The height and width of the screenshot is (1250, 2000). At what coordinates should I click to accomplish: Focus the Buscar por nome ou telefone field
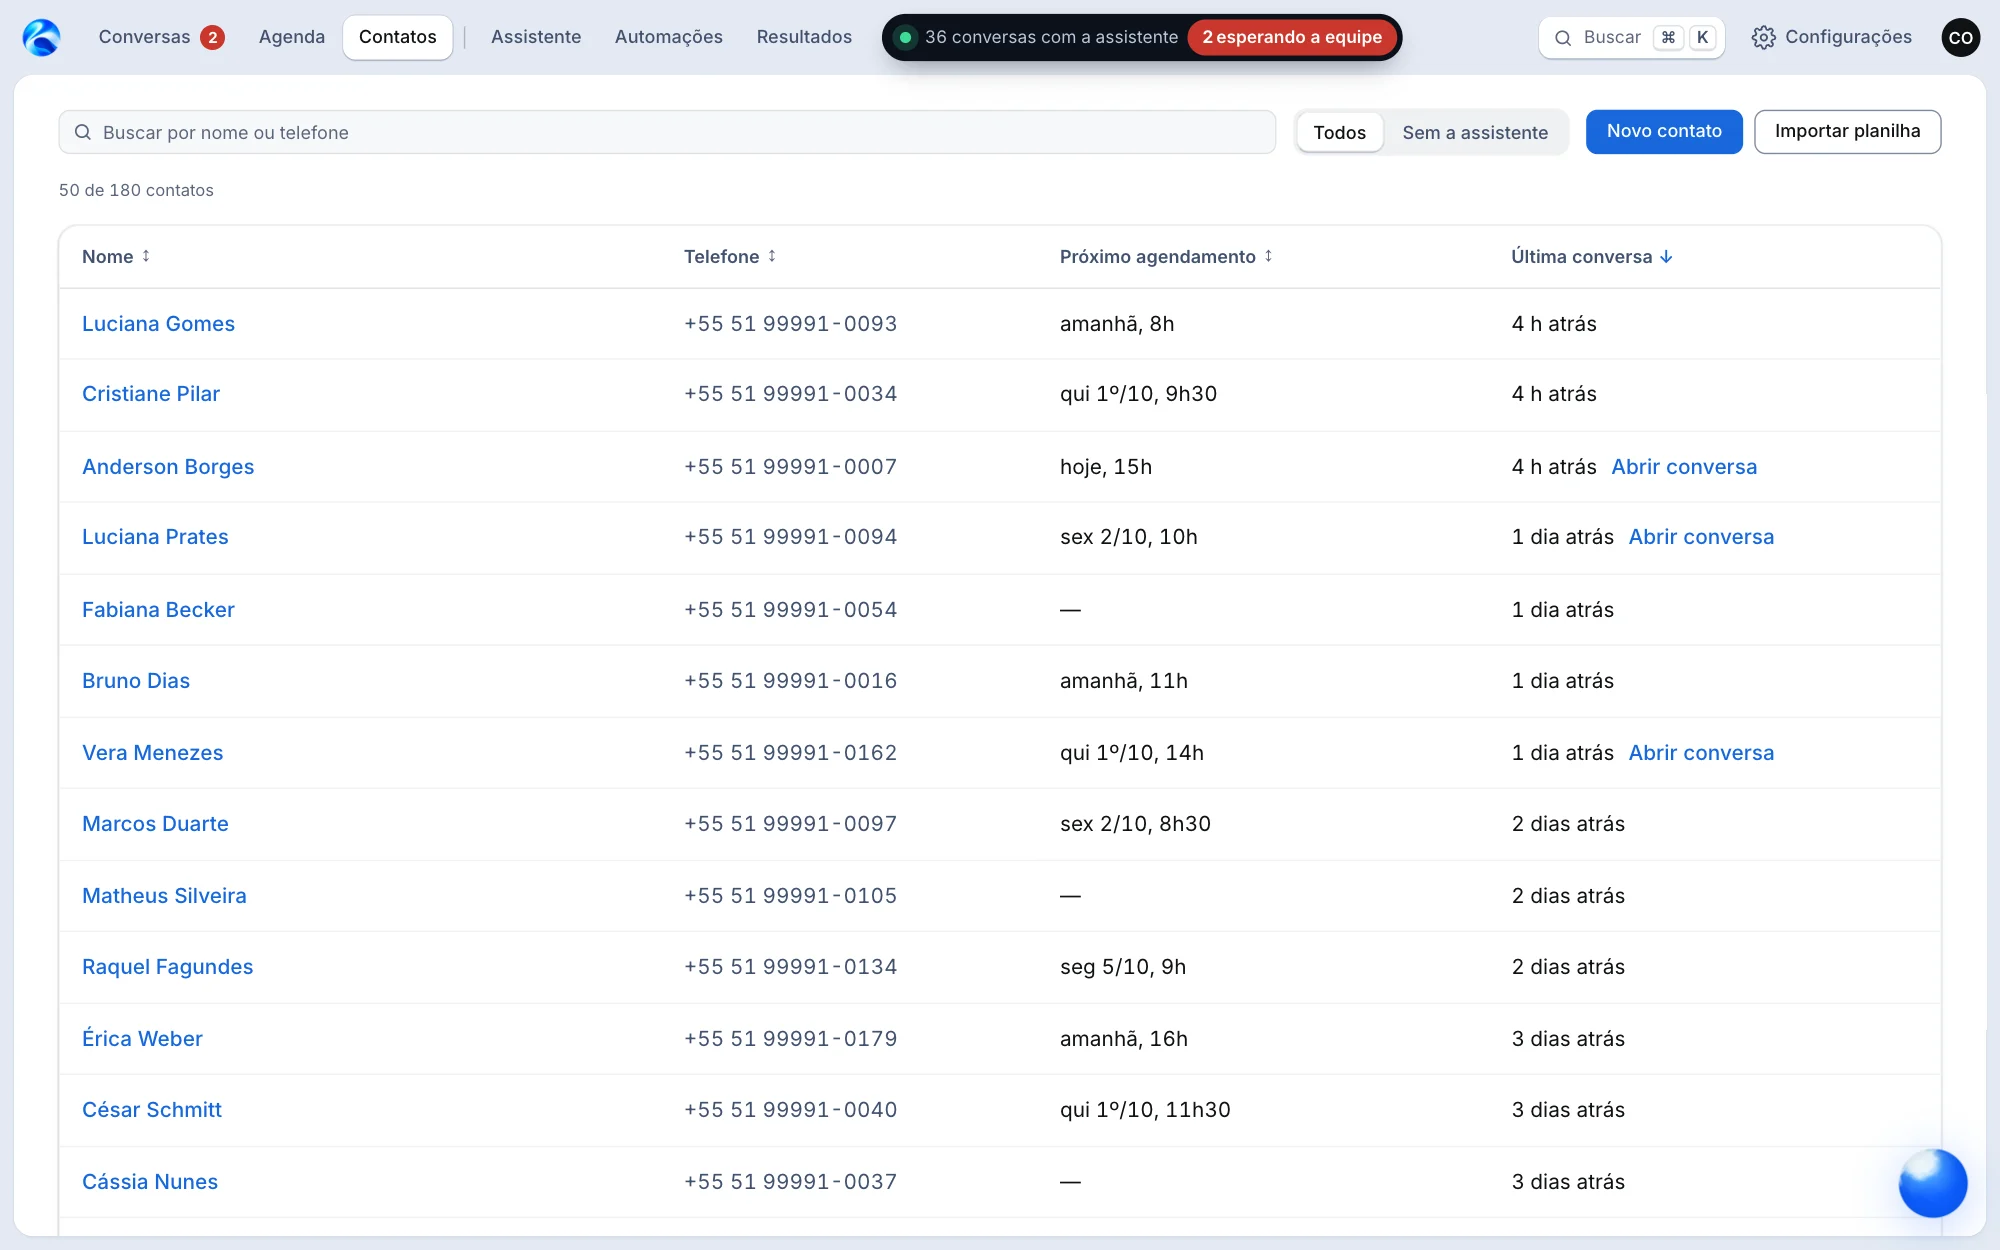tap(667, 132)
